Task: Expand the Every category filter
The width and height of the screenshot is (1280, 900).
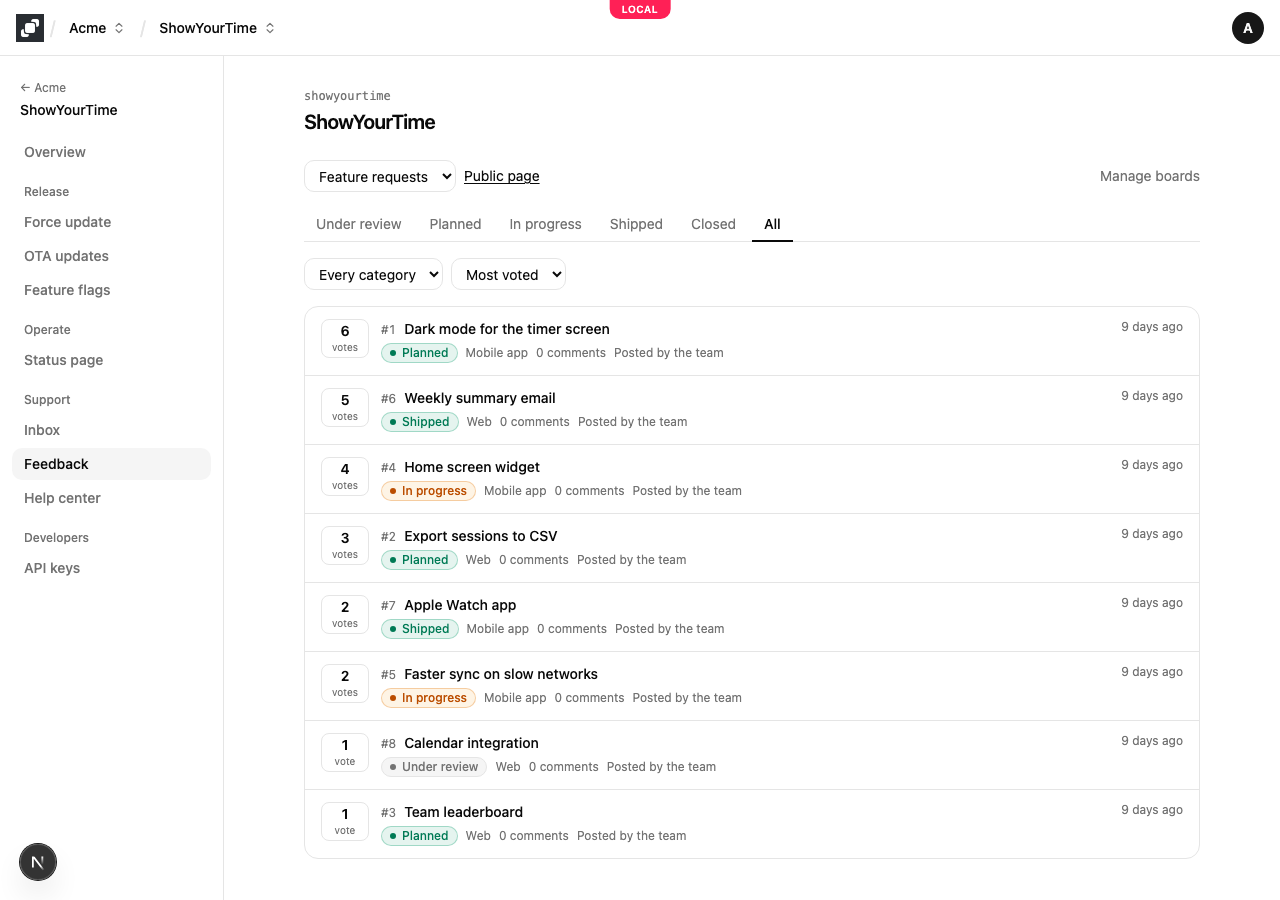Action: (373, 274)
